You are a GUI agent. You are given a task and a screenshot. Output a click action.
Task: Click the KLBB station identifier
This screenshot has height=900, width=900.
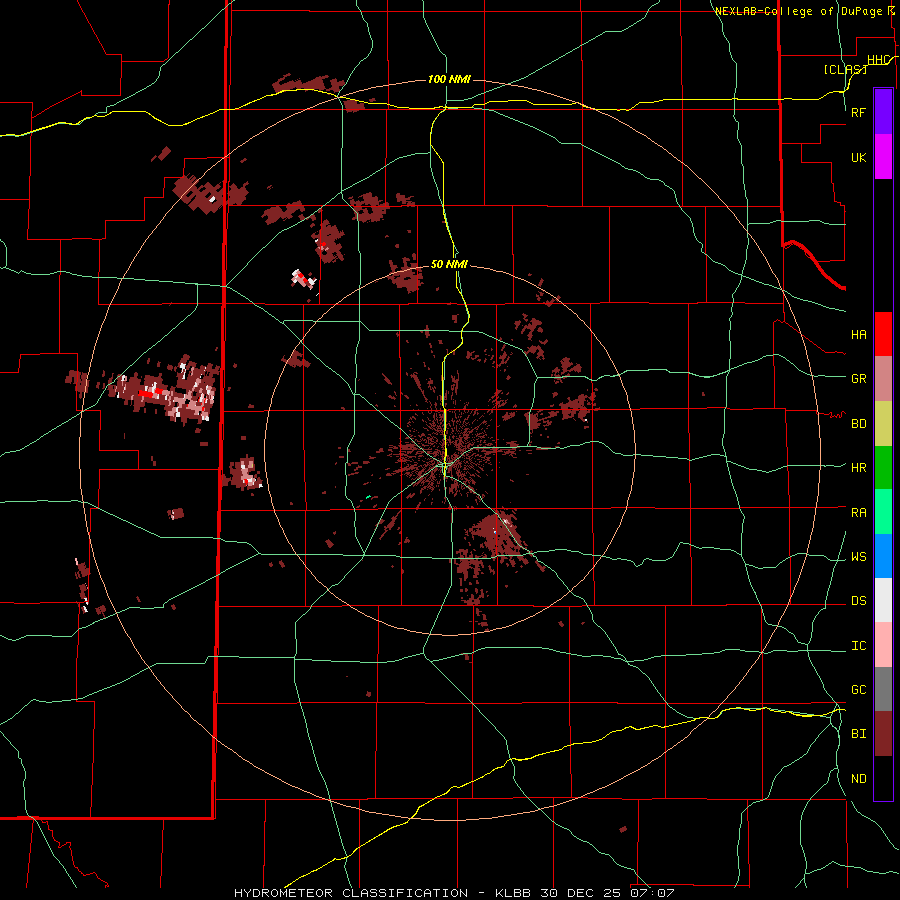(513, 893)
